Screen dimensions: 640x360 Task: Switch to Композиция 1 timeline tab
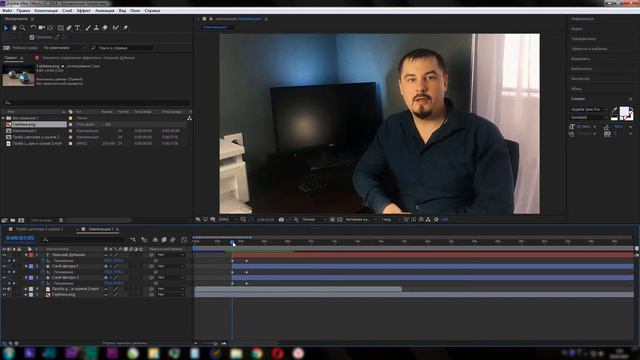point(101,229)
